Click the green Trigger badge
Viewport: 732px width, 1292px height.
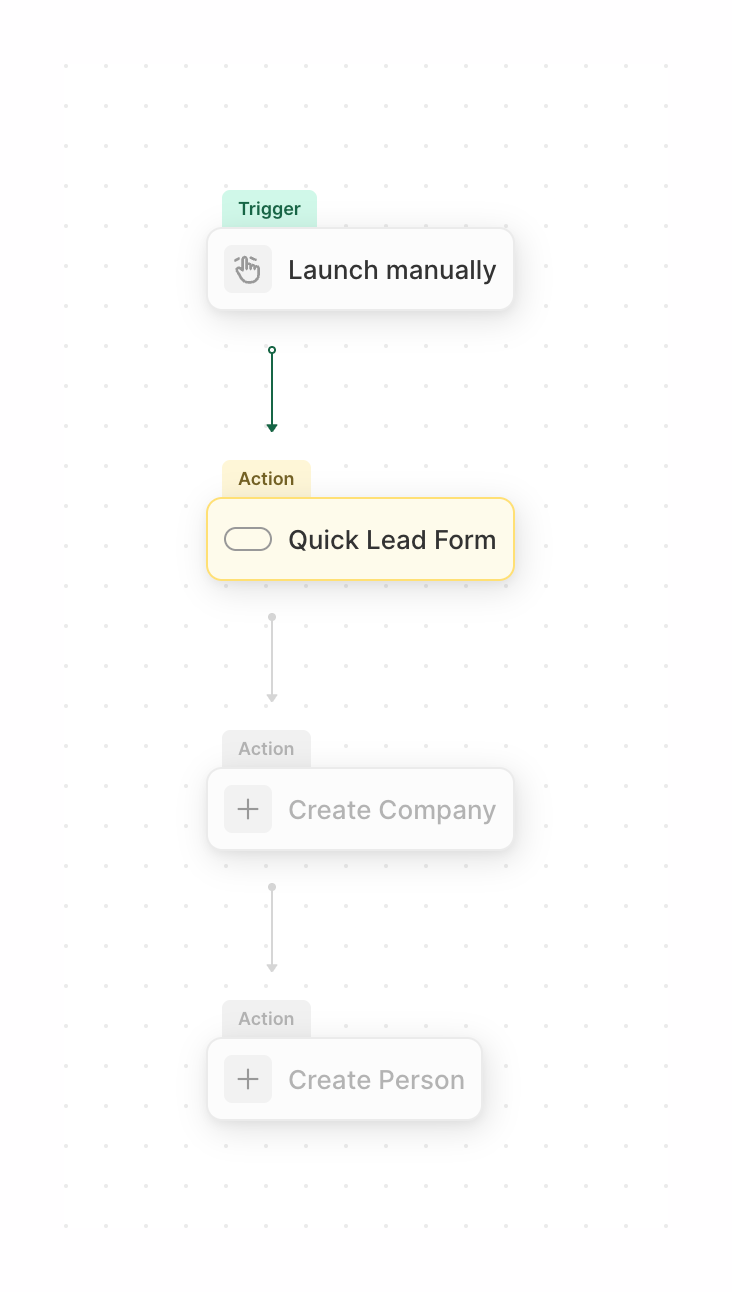click(269, 208)
